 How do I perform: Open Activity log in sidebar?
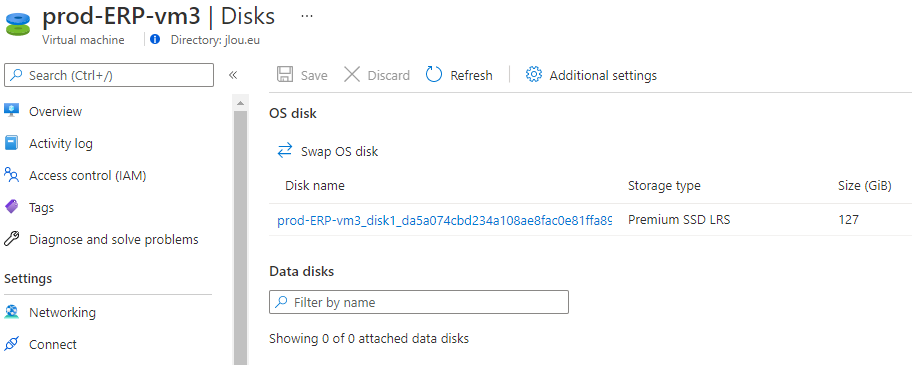(x=60, y=143)
